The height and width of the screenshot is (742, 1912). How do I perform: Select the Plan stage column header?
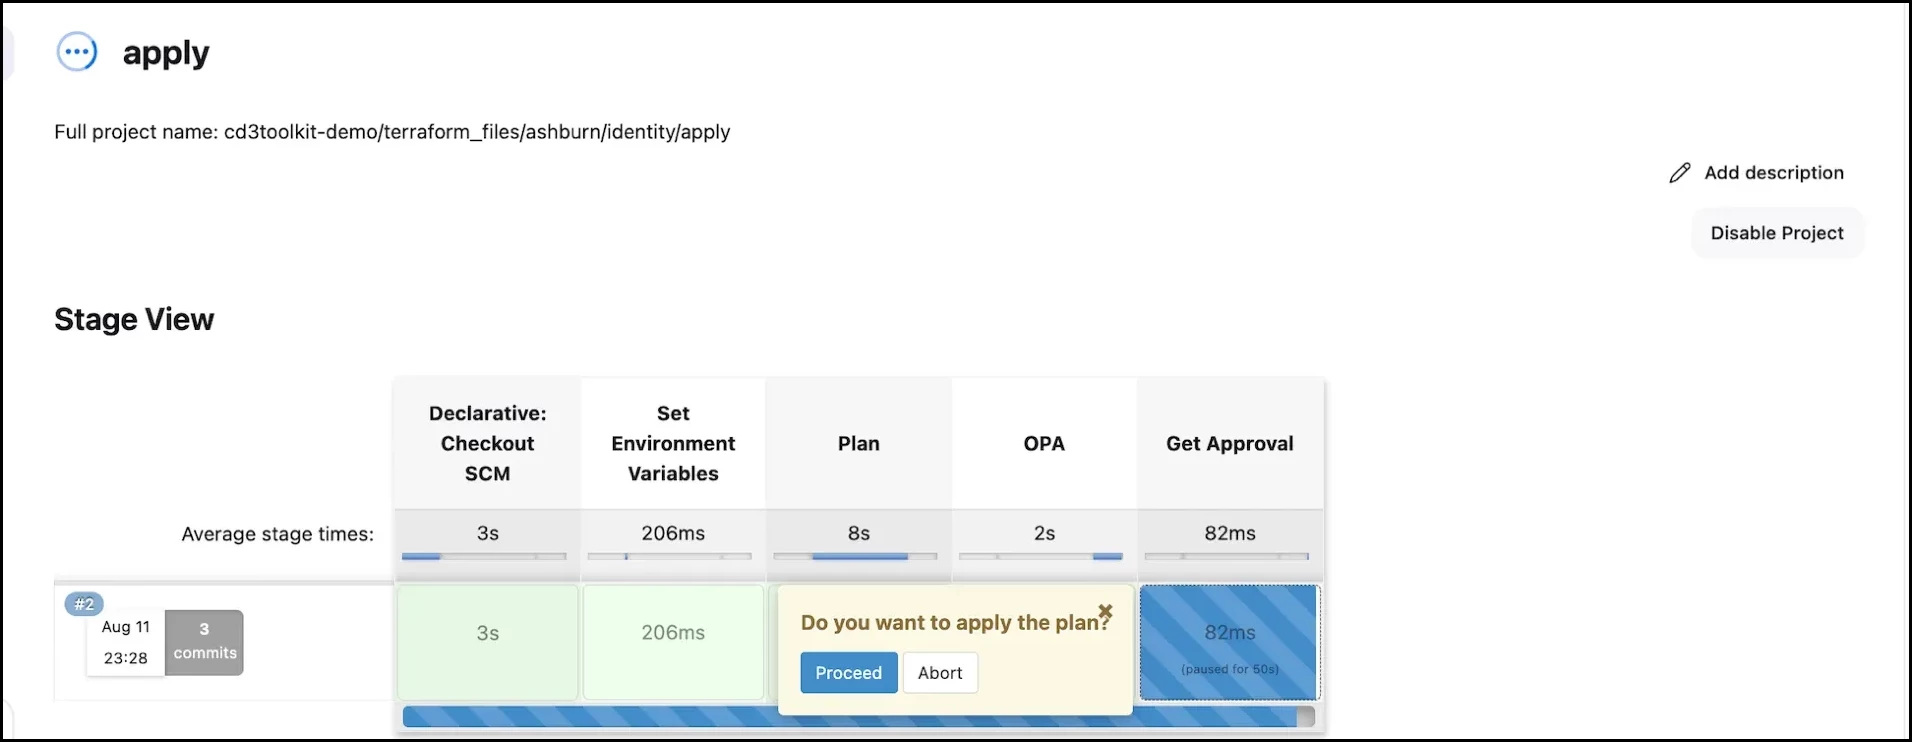click(x=858, y=443)
